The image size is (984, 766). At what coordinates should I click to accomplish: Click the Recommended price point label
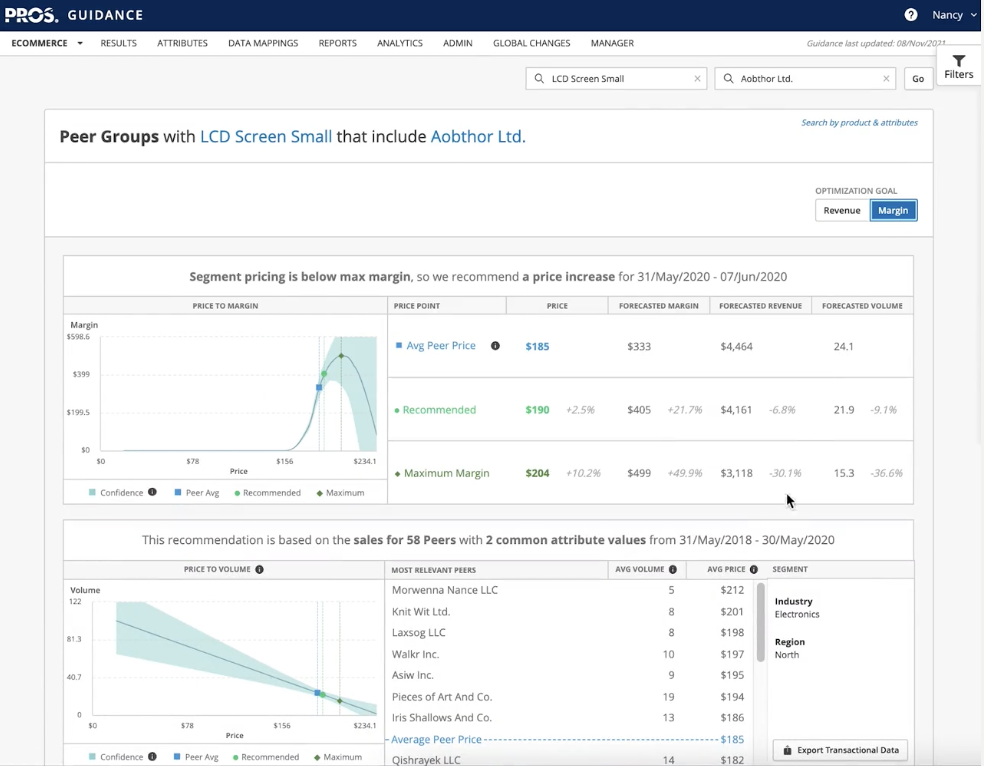point(439,410)
